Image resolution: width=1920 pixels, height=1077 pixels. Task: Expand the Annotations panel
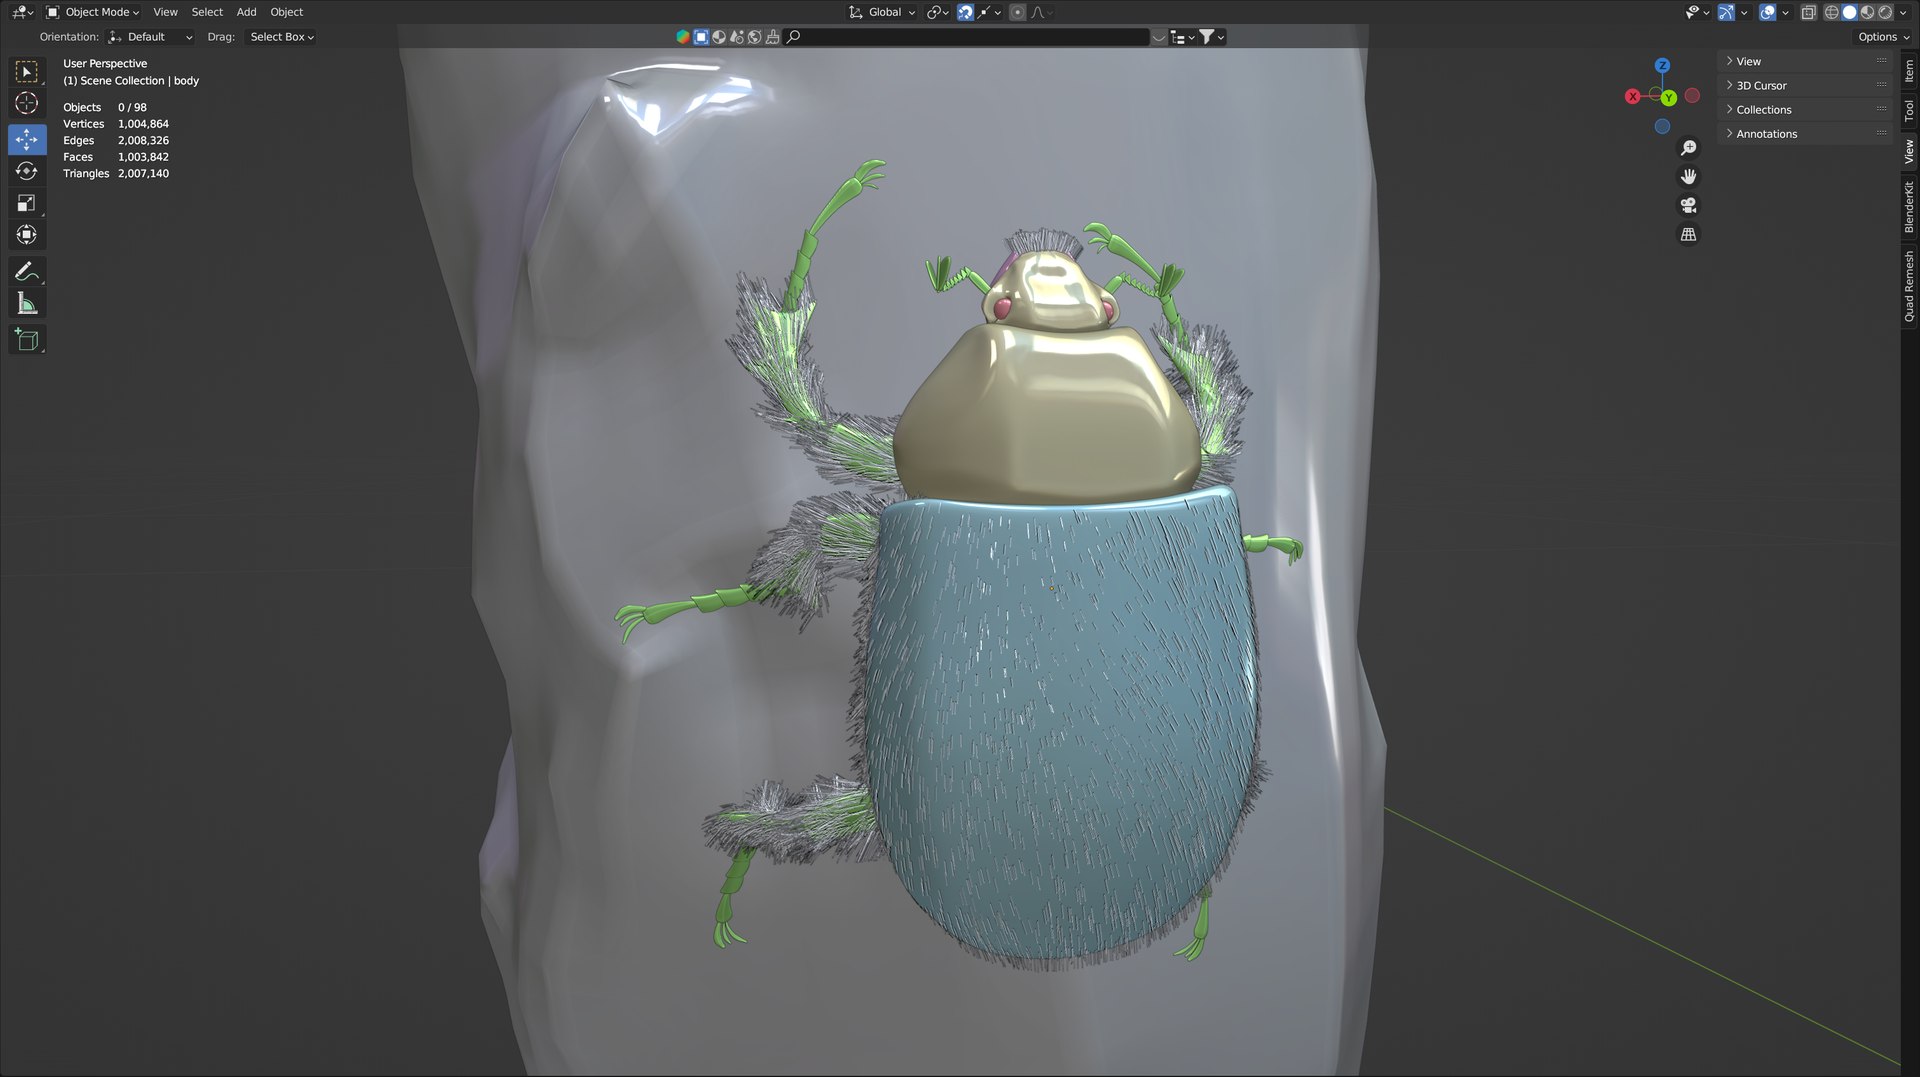[x=1805, y=134]
